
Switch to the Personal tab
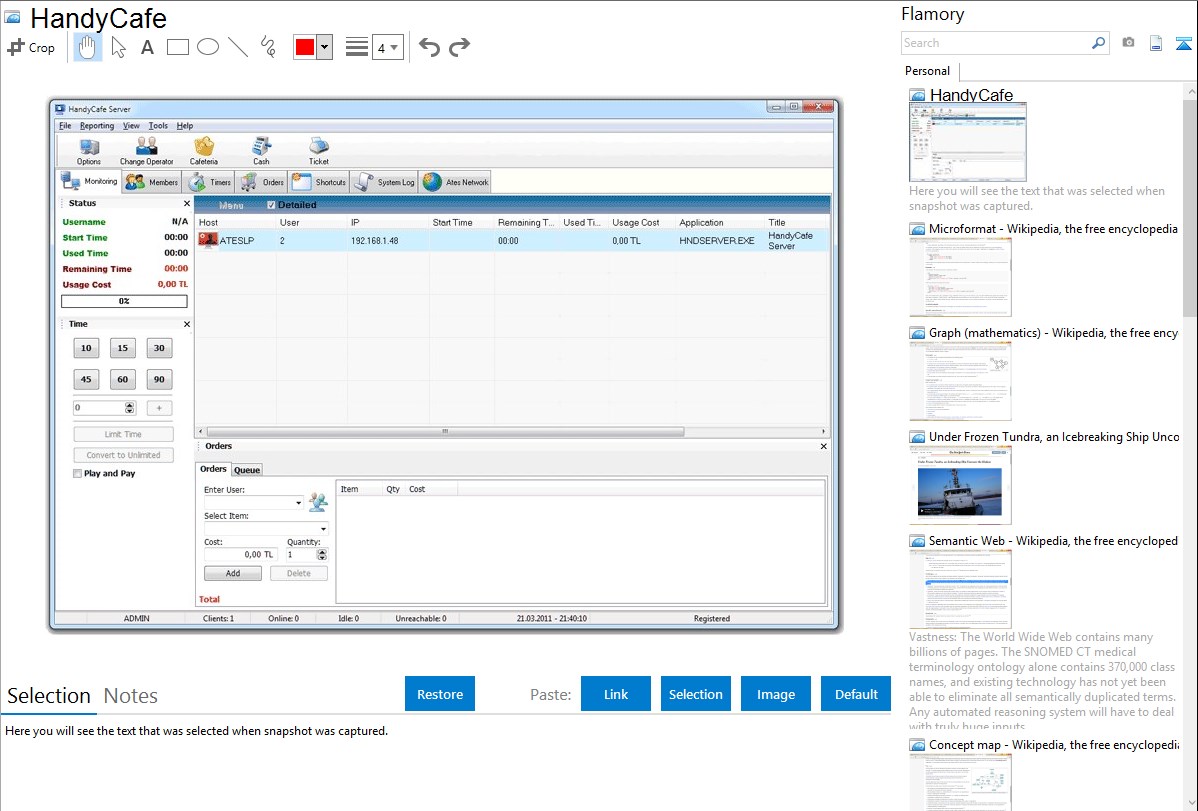click(x=928, y=71)
